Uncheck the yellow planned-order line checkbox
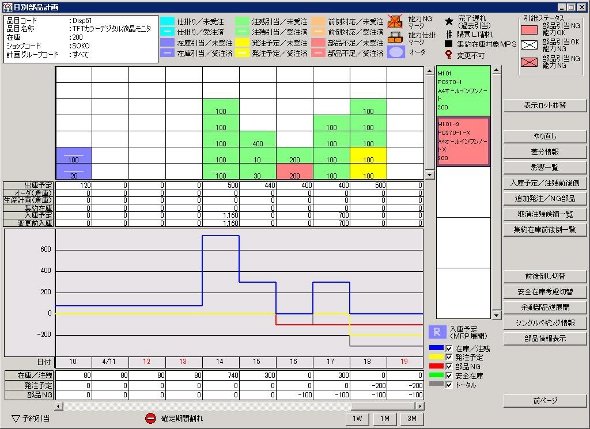The height and width of the screenshot is (429, 590). pos(449,357)
